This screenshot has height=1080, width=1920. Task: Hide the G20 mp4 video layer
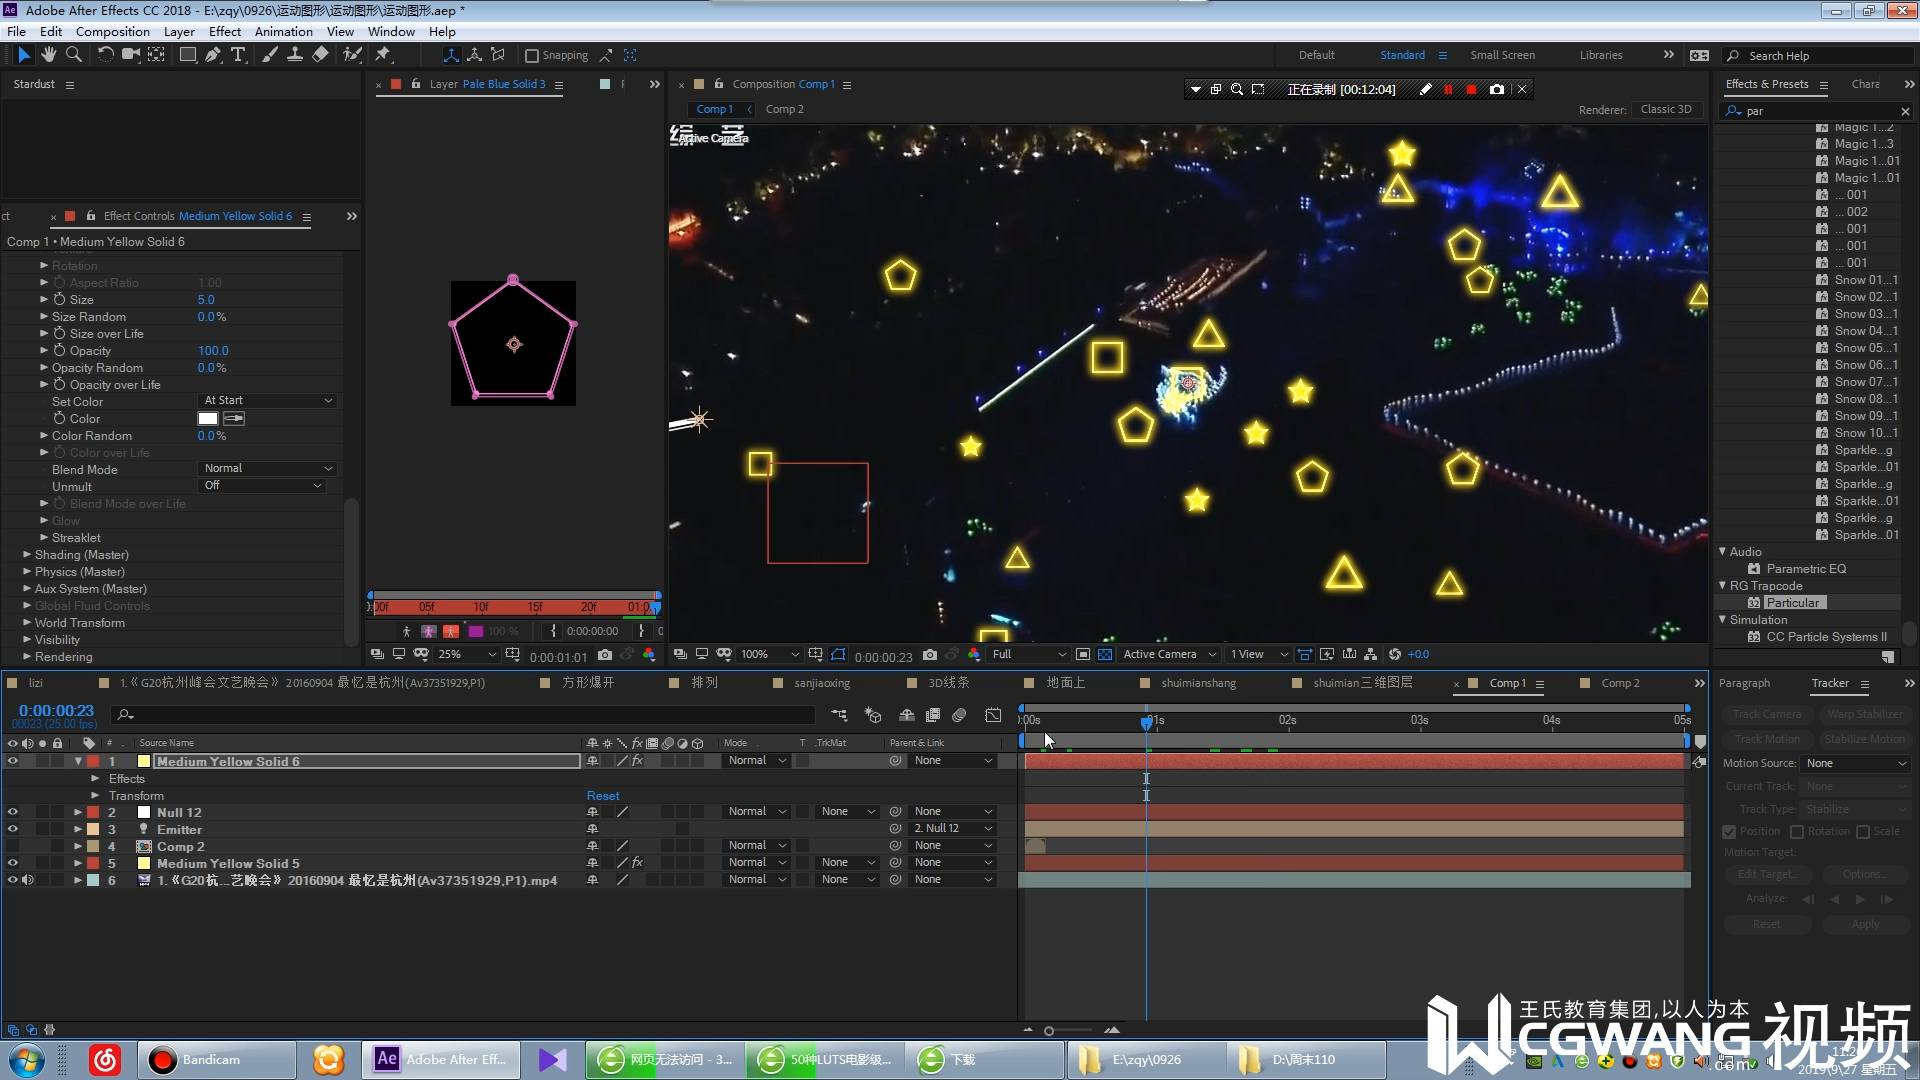13,881
